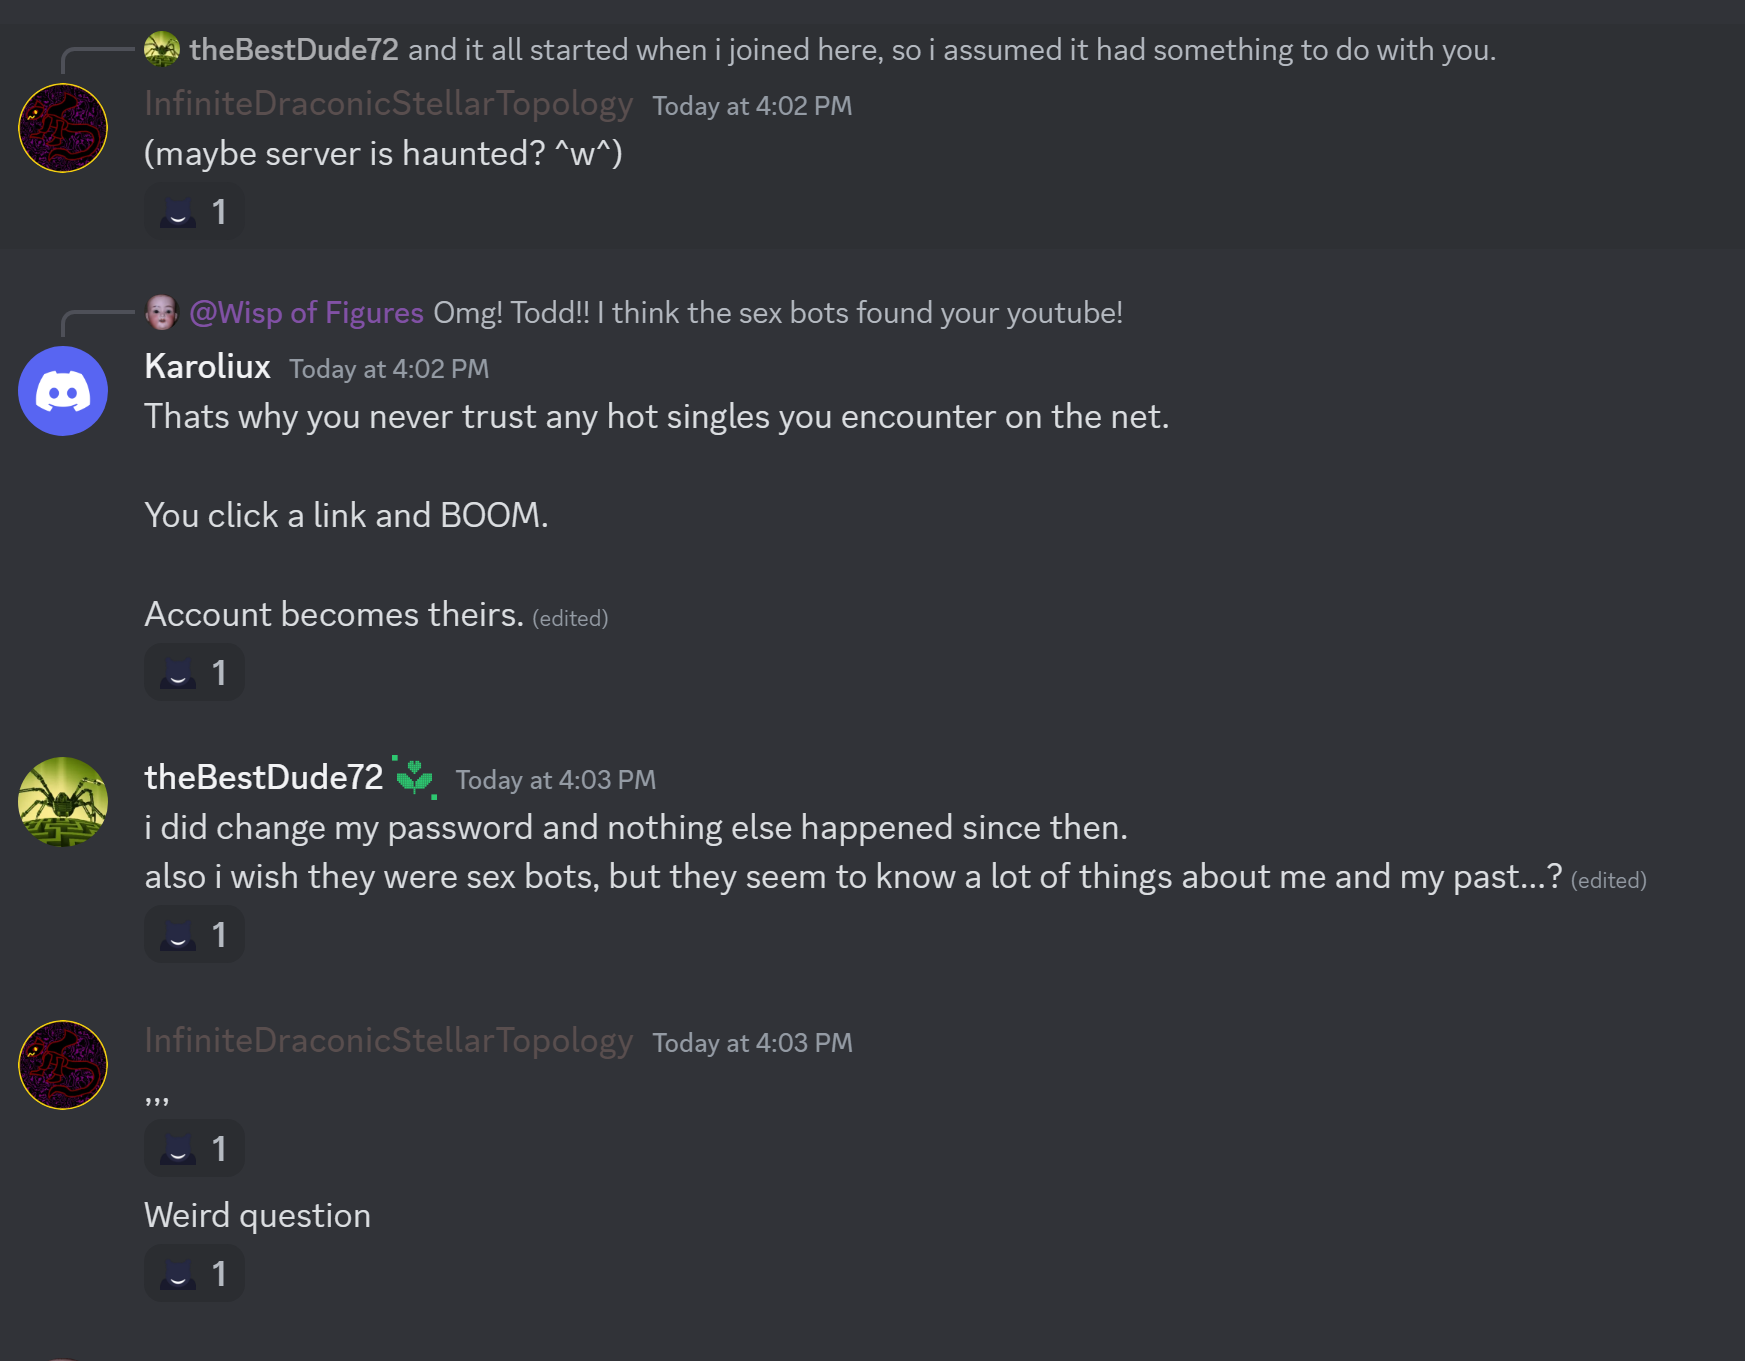This screenshot has width=1745, height=1361.
Task: Open Karoliux's profile from username
Action: tap(207, 367)
